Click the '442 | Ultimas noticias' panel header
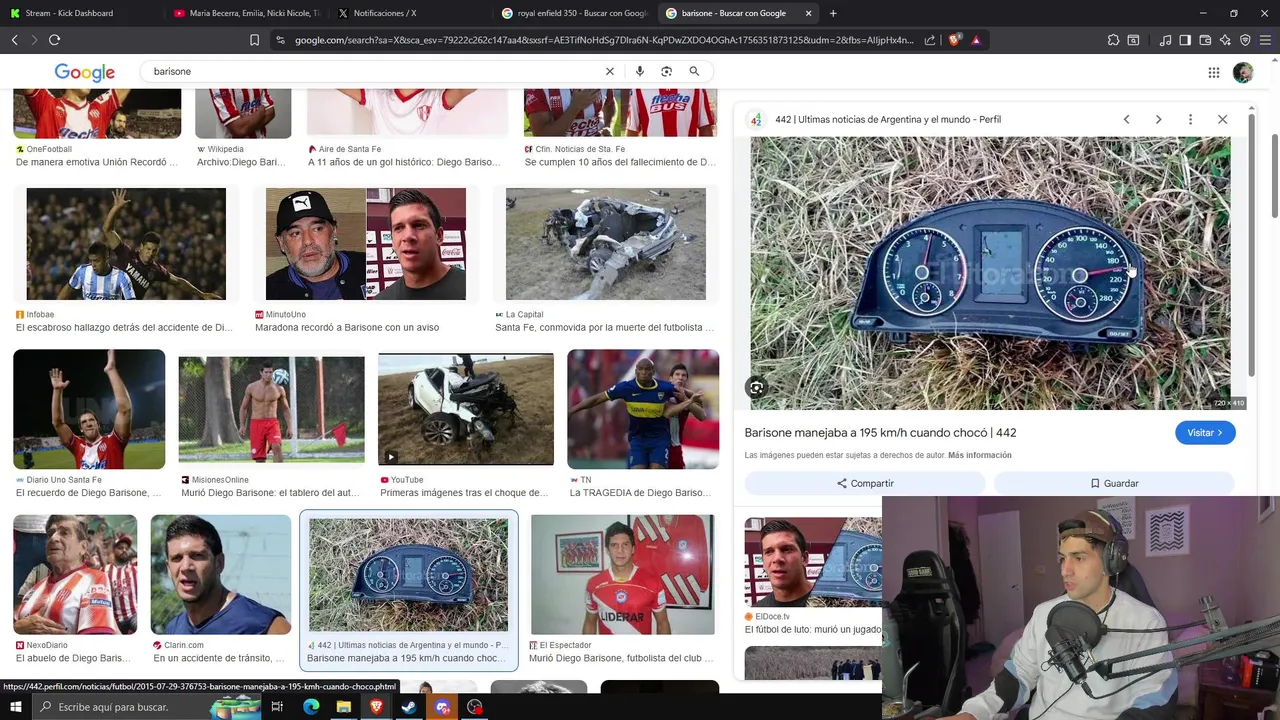The height and width of the screenshot is (720, 1280). pyautogui.click(x=888, y=119)
